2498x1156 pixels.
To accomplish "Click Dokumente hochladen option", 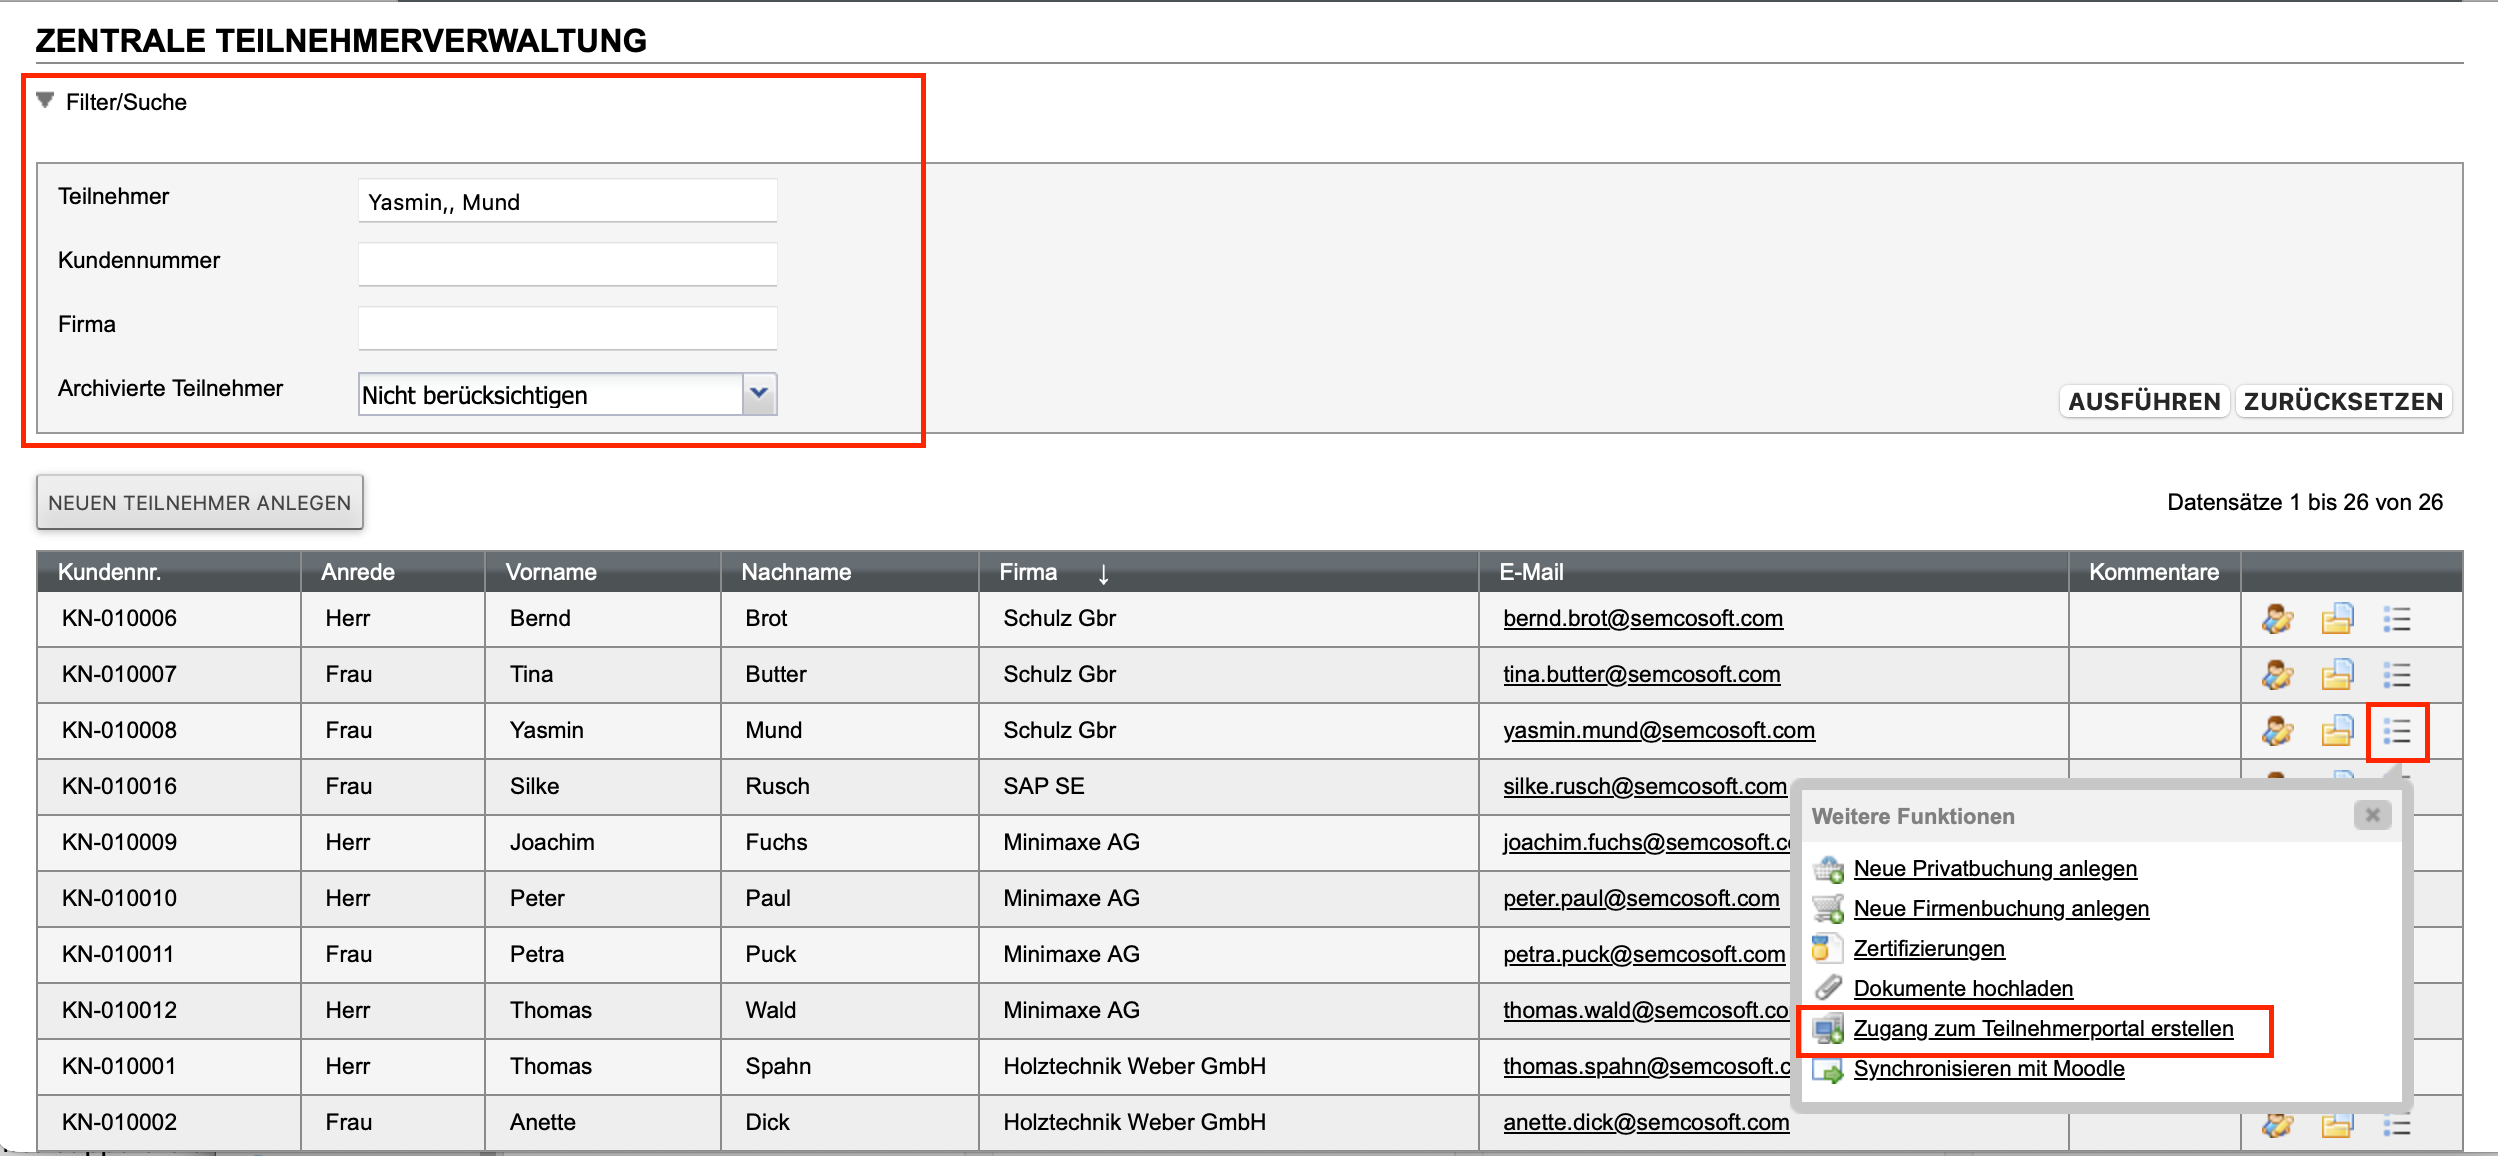I will click(1962, 989).
